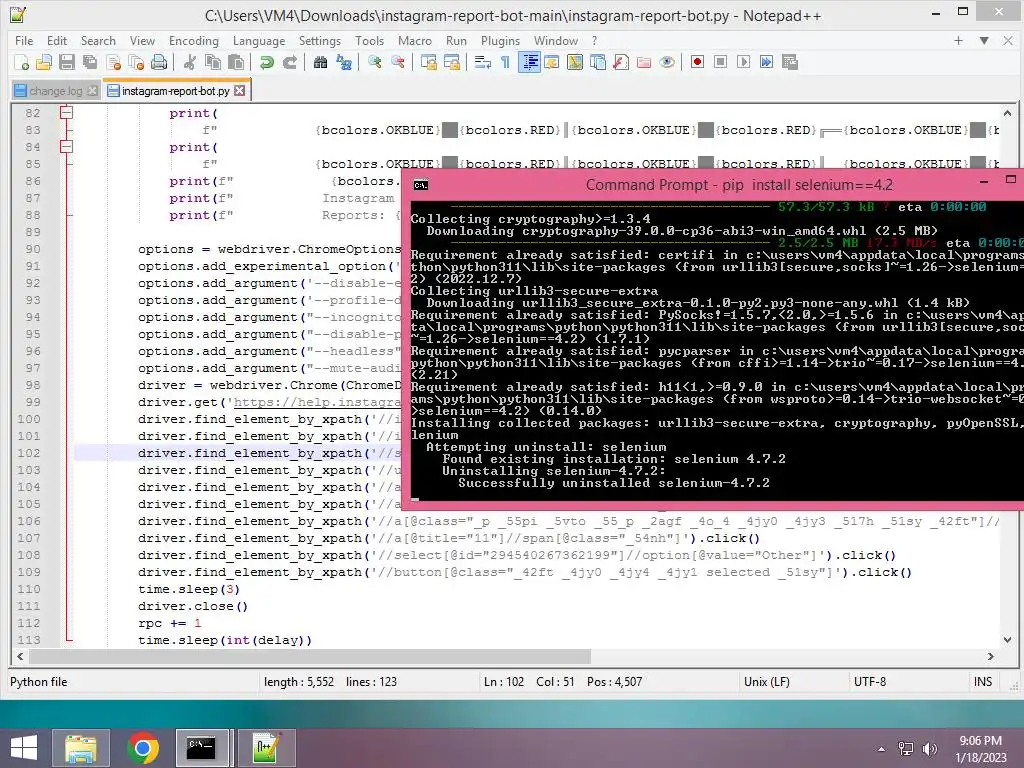Create a new file with New toolbar icon
Image resolution: width=1024 pixels, height=768 pixels.
tap(21, 62)
